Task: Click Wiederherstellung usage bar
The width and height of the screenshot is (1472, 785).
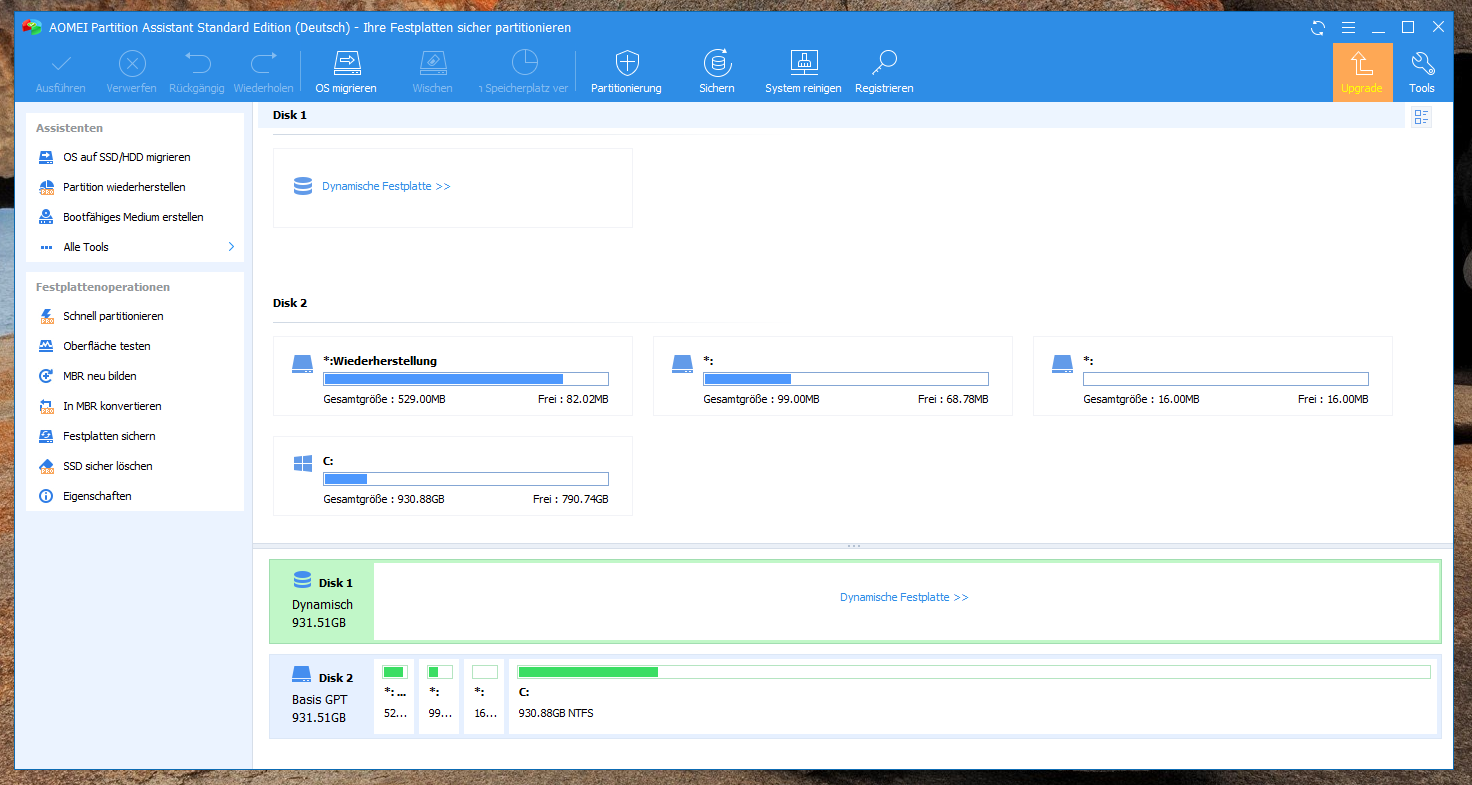Action: coord(466,379)
